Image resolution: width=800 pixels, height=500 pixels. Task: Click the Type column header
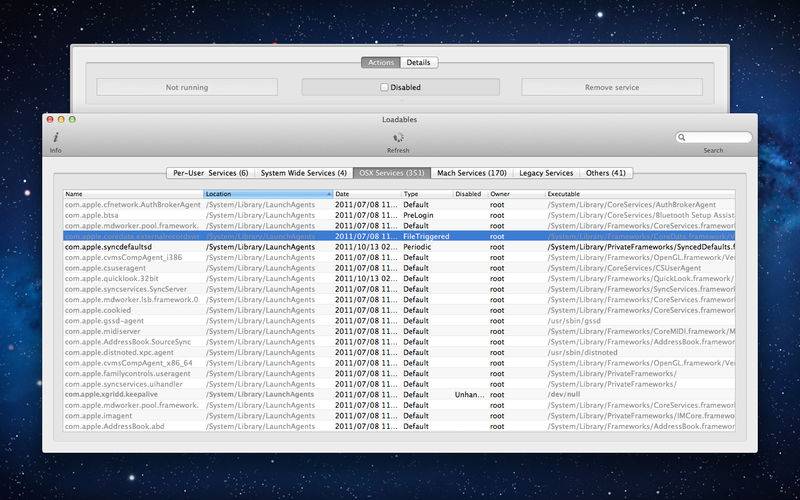[x=425, y=194]
